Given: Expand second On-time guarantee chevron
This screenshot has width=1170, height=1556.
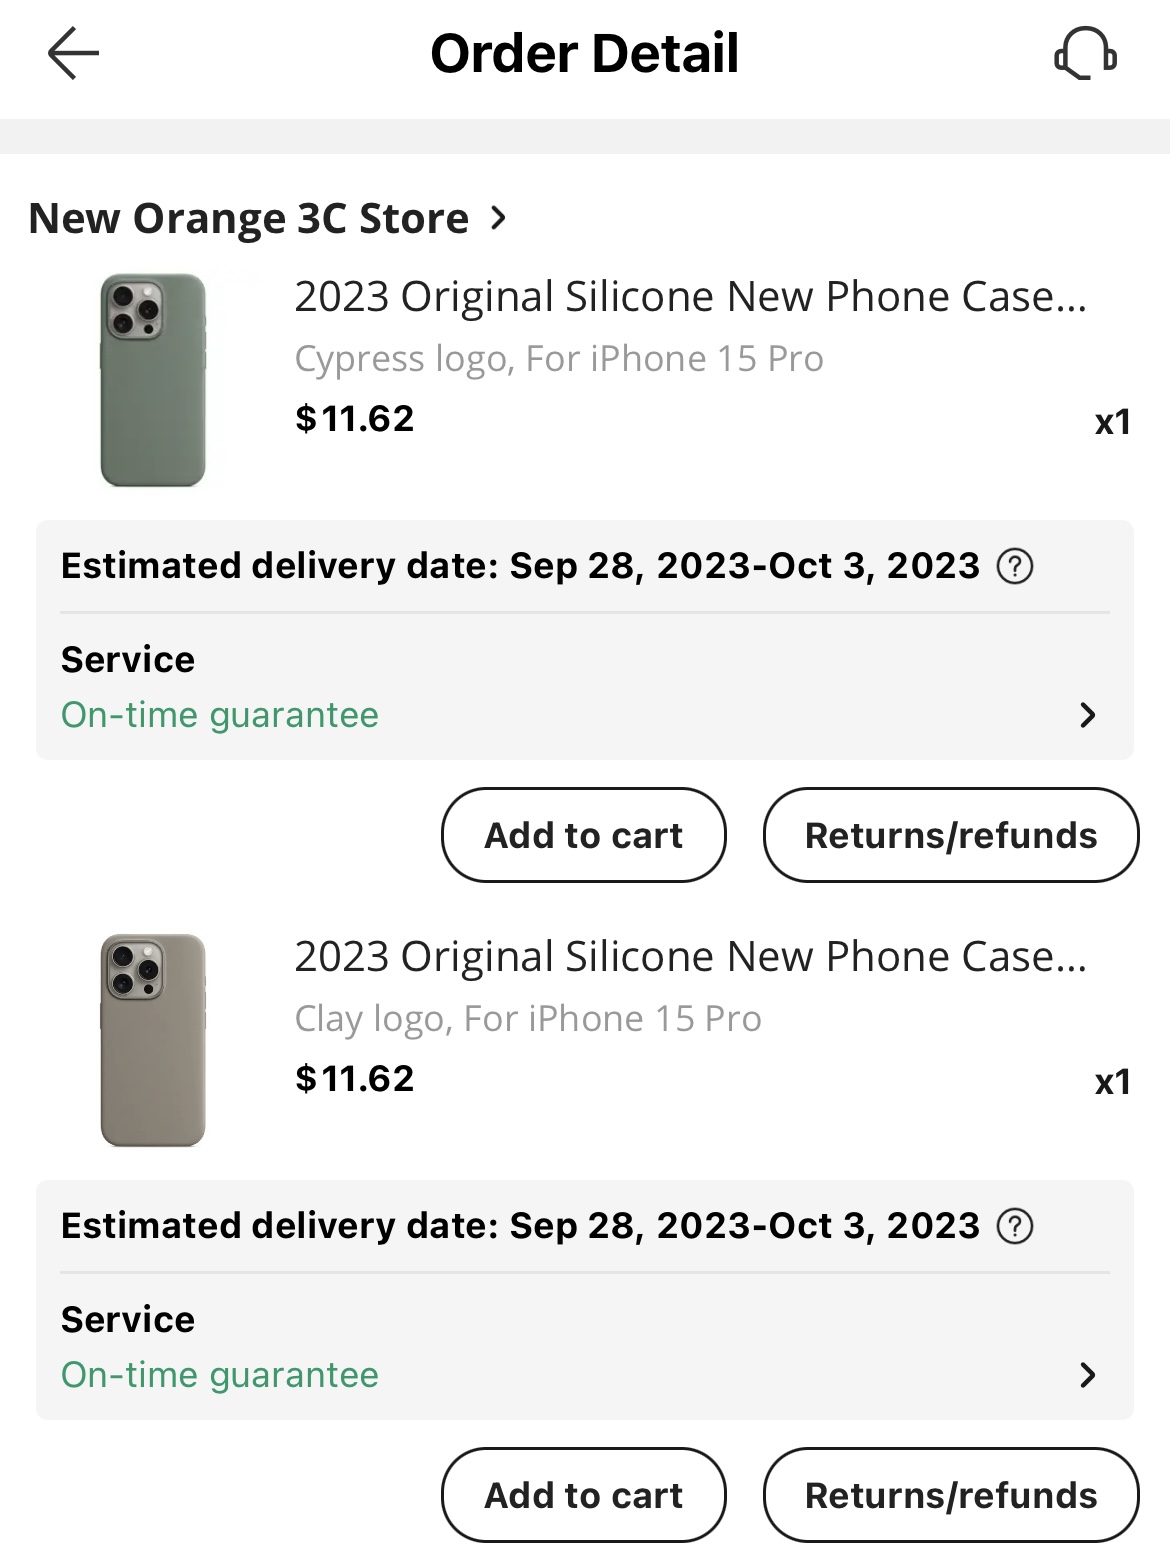Looking at the screenshot, I should pos(1088,1375).
